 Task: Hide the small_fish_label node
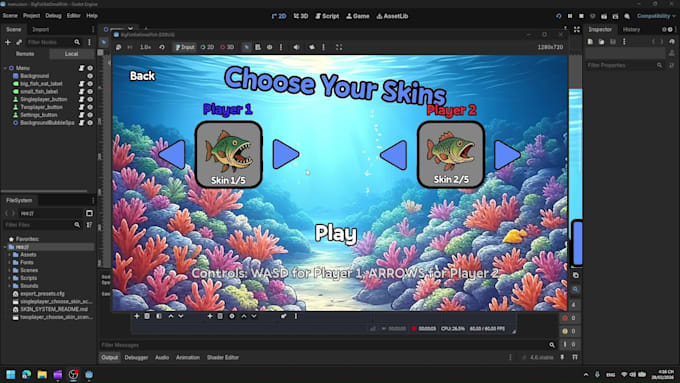tap(90, 92)
